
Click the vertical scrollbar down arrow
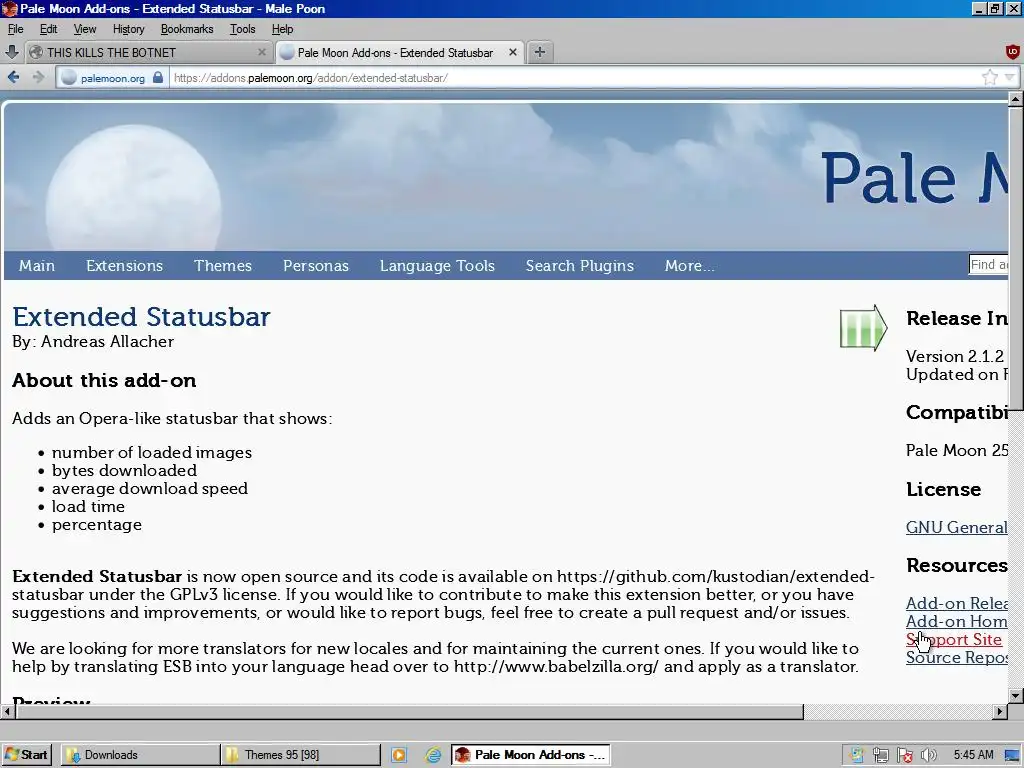point(1016,696)
